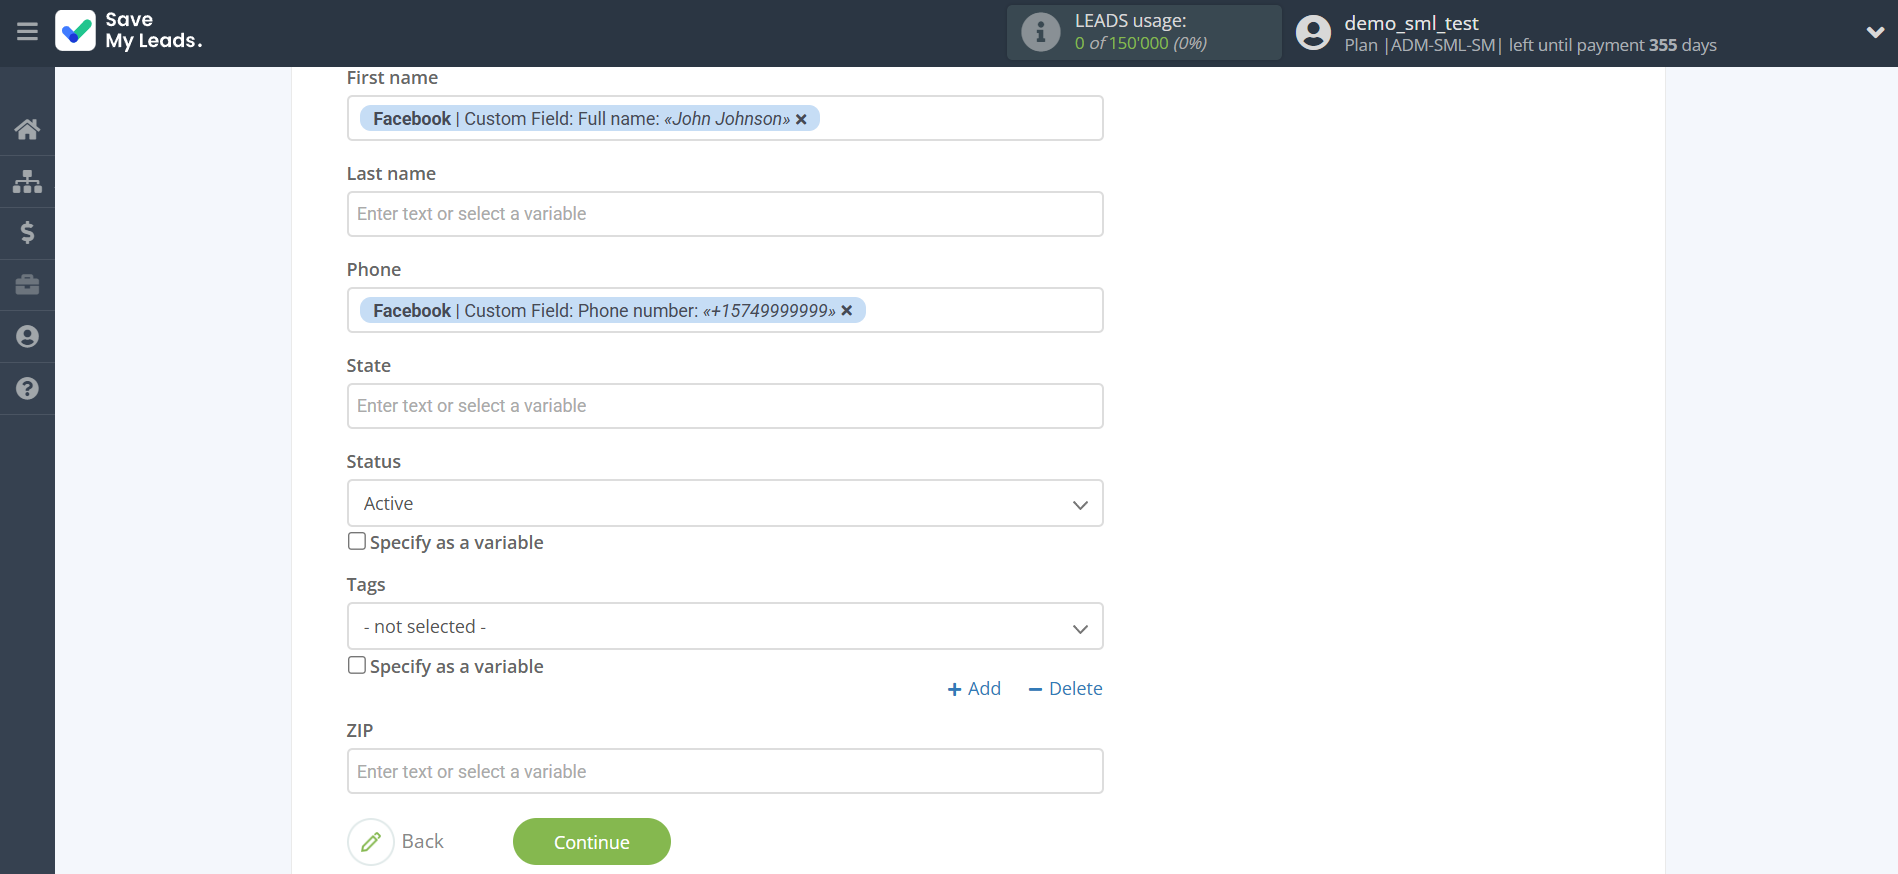
Task: Enable Specify as a variable under Tags
Action: point(357,666)
